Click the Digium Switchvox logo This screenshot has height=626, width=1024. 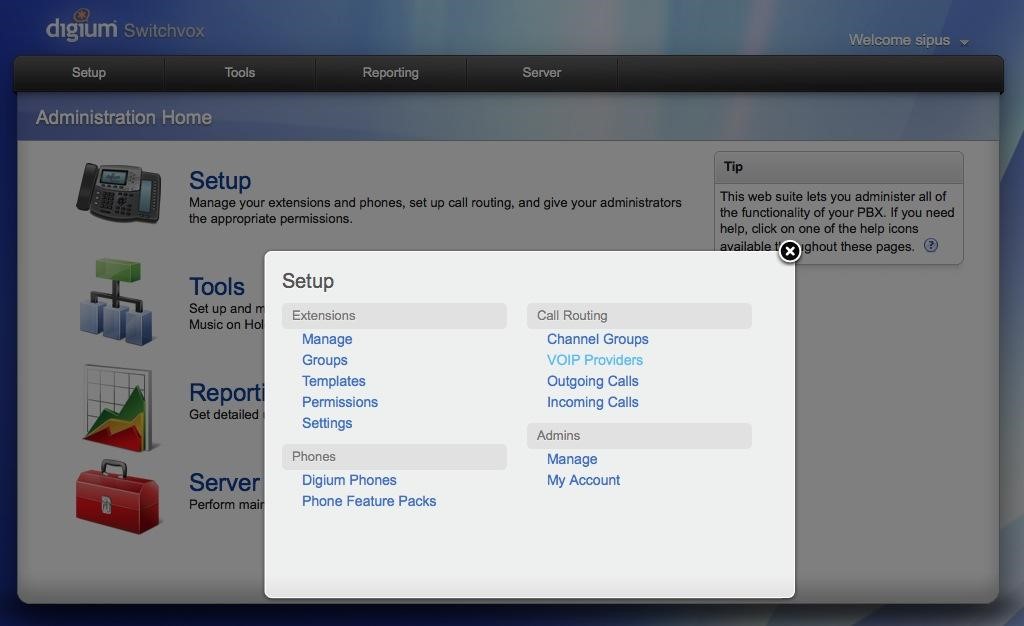(x=125, y=27)
